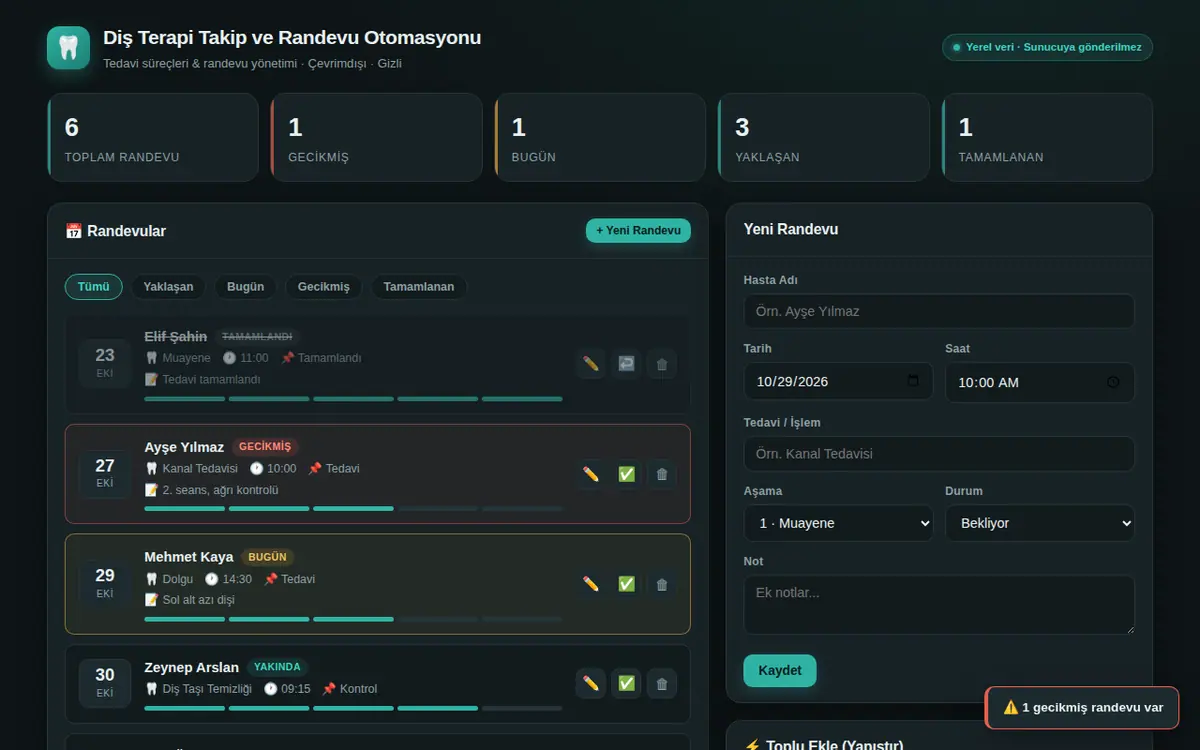The width and height of the screenshot is (1200, 750).
Task: Focus the Not textarea
Action: 939,604
